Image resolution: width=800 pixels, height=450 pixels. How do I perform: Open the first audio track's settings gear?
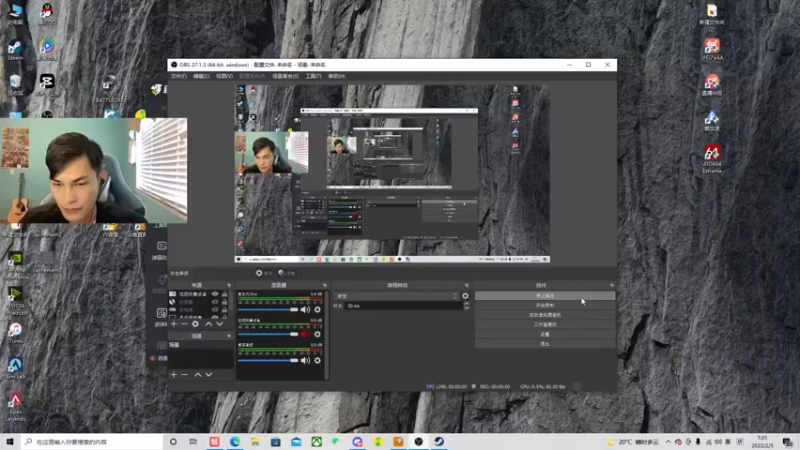pyautogui.click(x=318, y=310)
